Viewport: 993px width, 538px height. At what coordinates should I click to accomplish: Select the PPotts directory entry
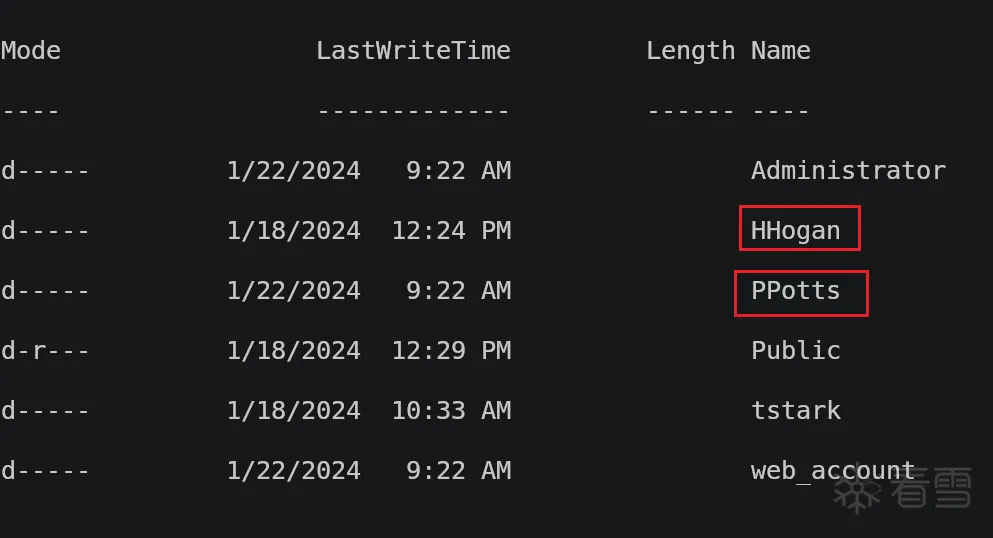click(x=795, y=291)
